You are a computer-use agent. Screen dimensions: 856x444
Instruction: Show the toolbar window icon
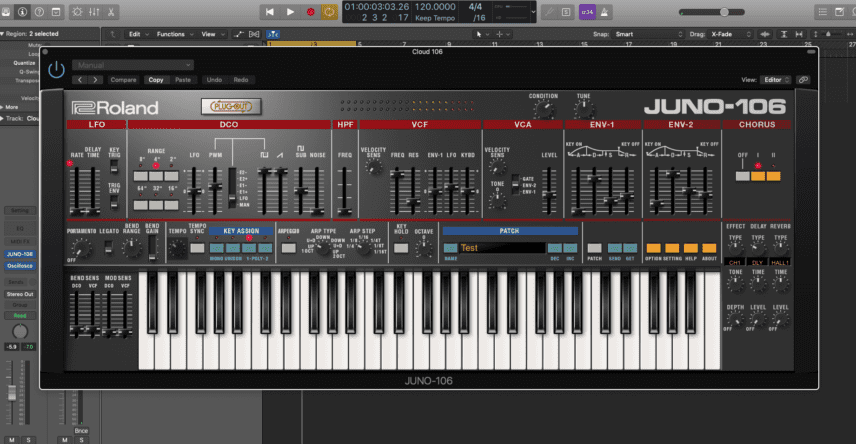point(56,11)
